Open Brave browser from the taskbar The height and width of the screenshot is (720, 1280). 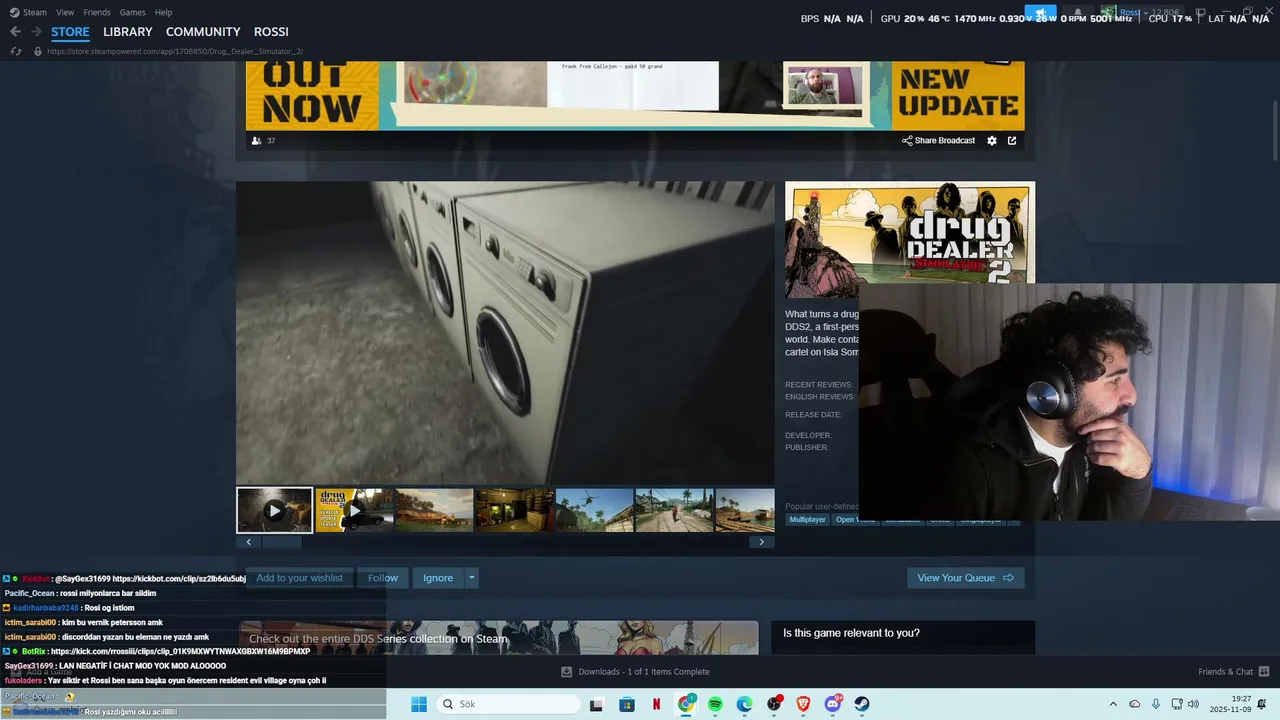[x=803, y=704]
